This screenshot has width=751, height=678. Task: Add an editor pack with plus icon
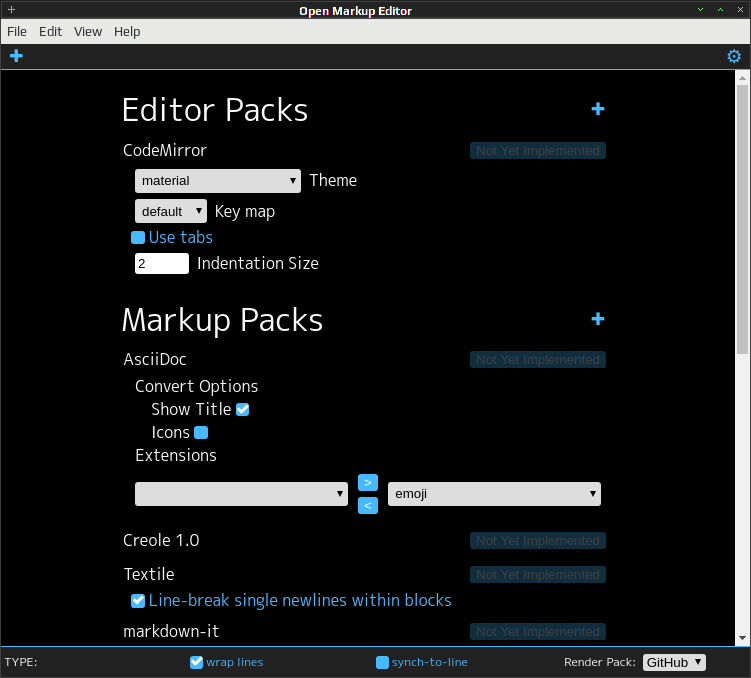pos(598,109)
